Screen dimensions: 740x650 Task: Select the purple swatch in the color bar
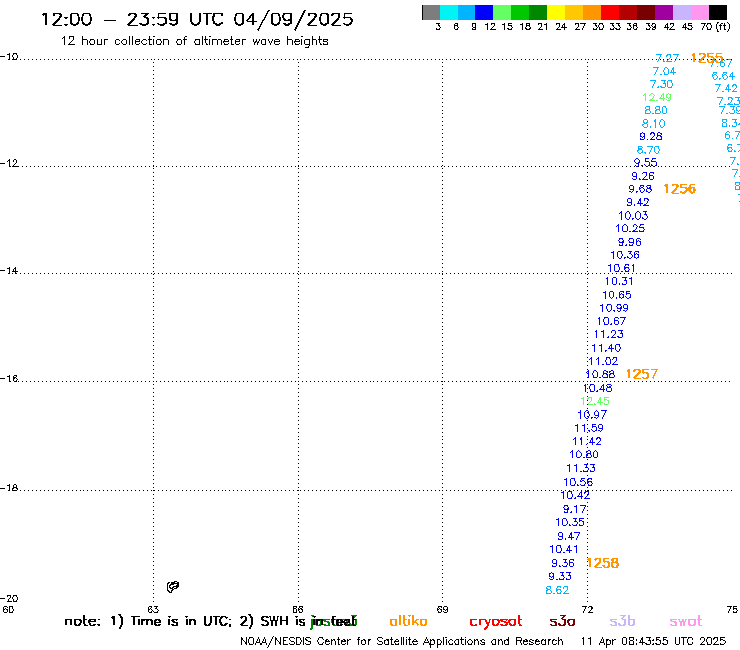pyautogui.click(x=664, y=12)
